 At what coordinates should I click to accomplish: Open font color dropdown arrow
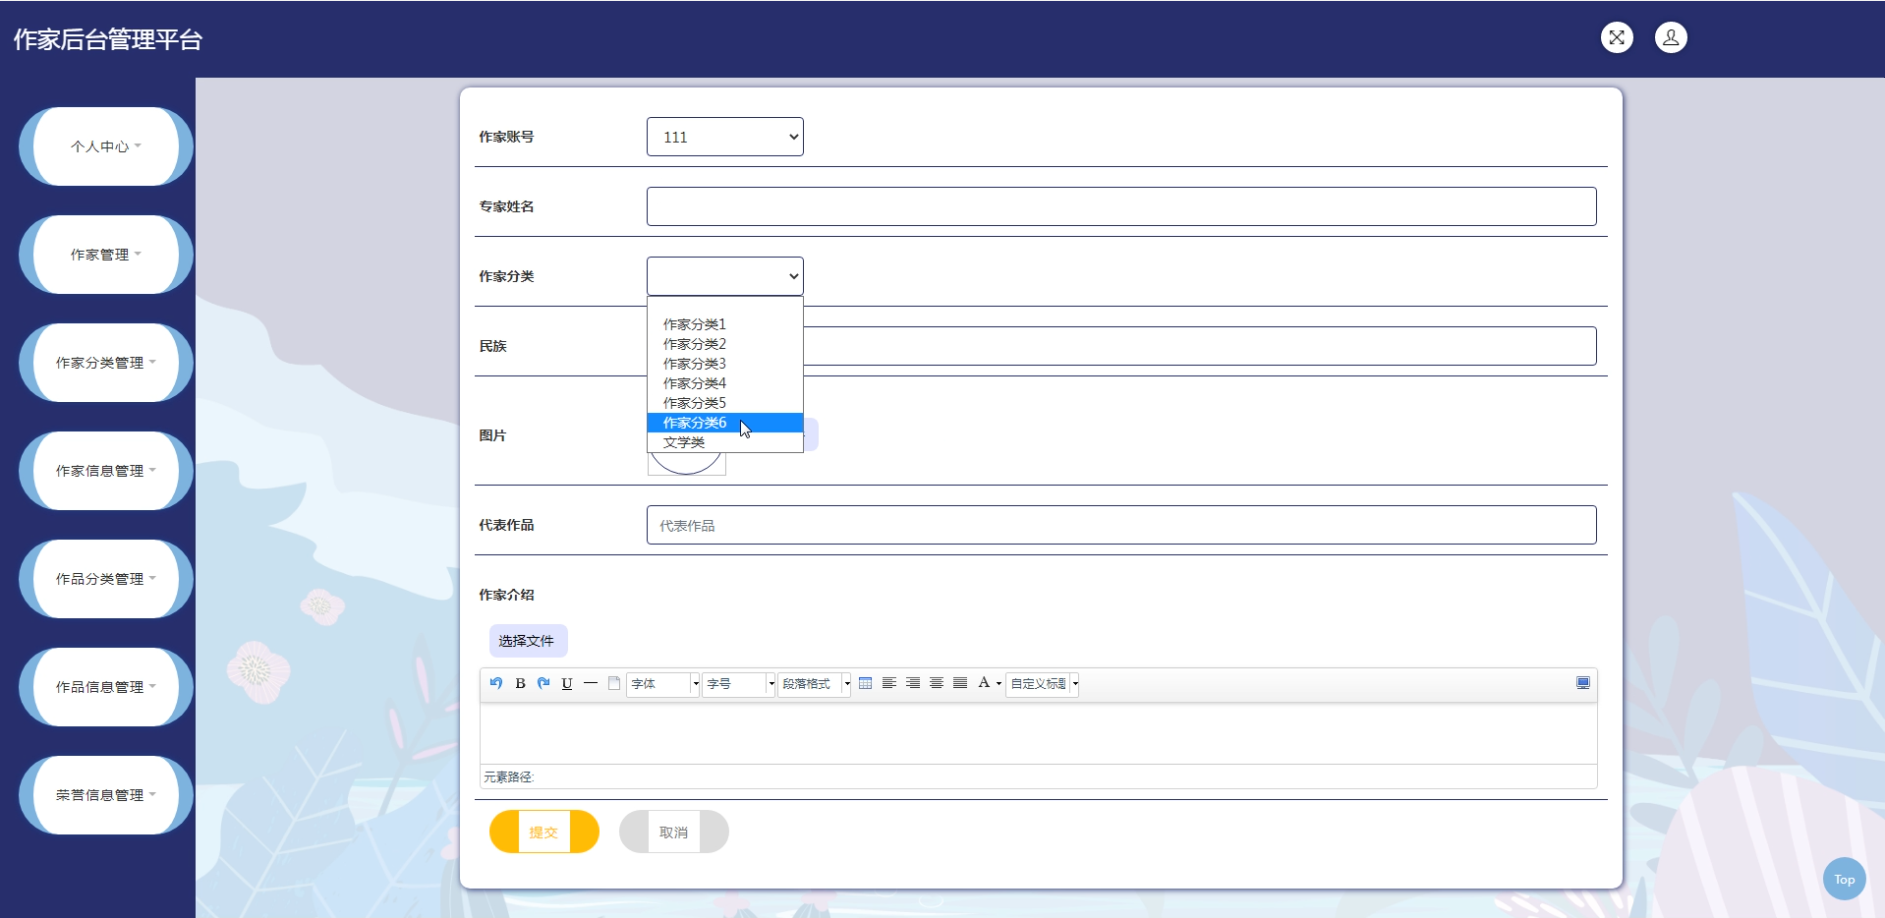click(998, 684)
